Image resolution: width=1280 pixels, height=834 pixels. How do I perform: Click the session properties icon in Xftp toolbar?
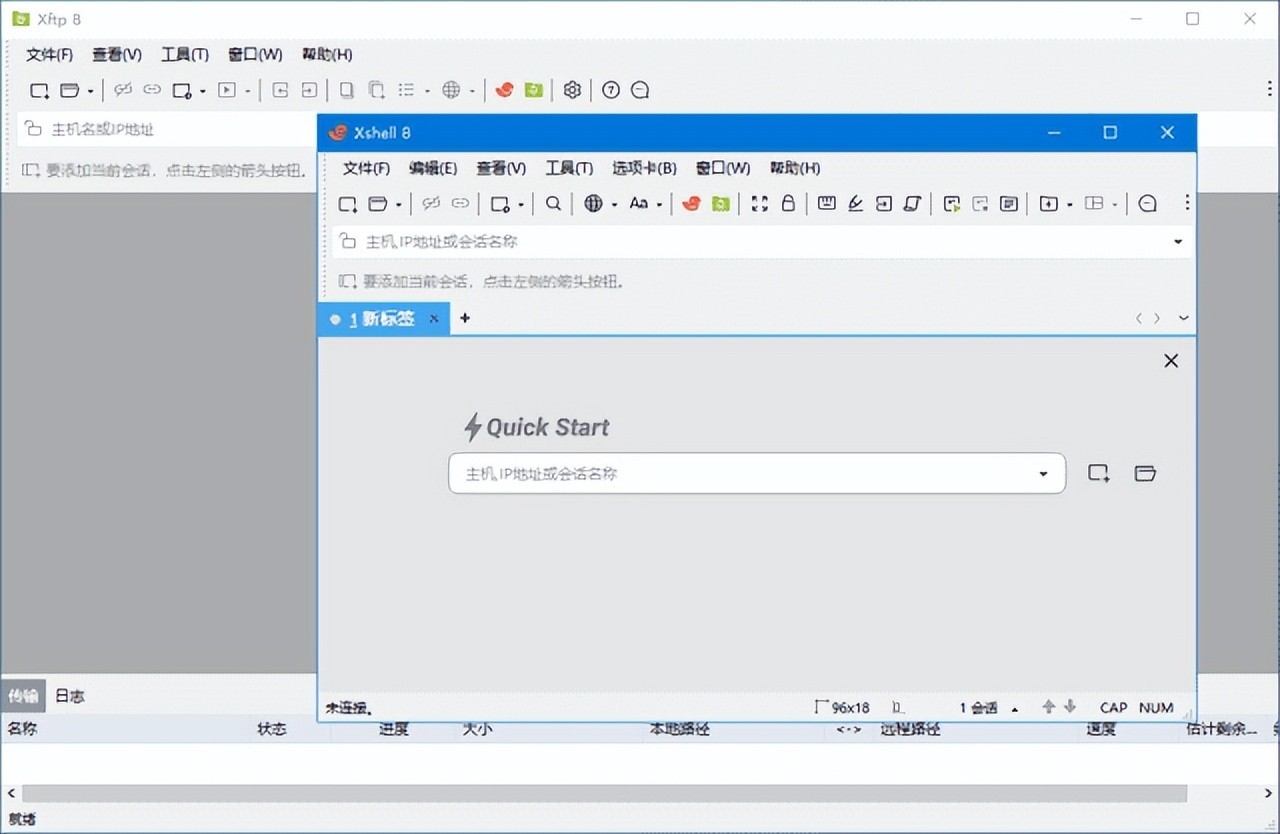182,90
